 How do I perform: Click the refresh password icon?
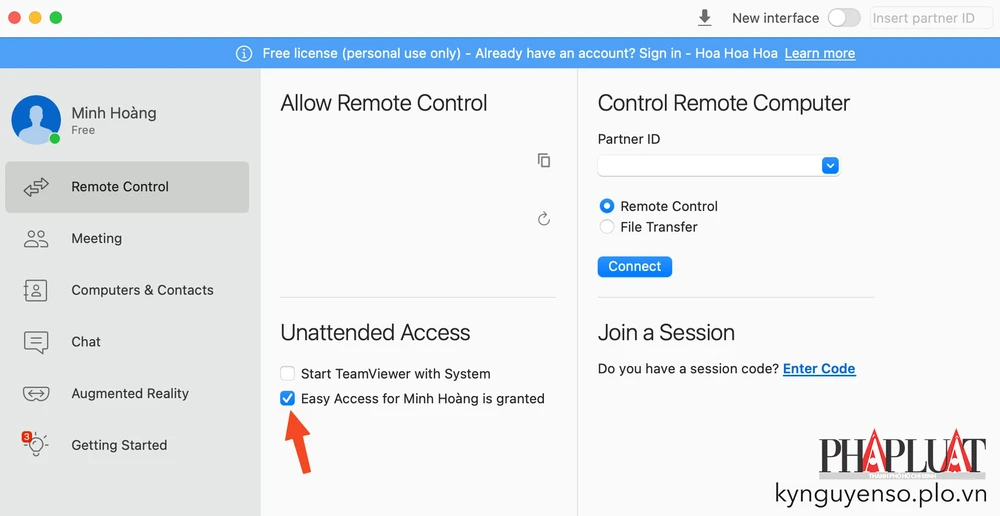coord(544,218)
